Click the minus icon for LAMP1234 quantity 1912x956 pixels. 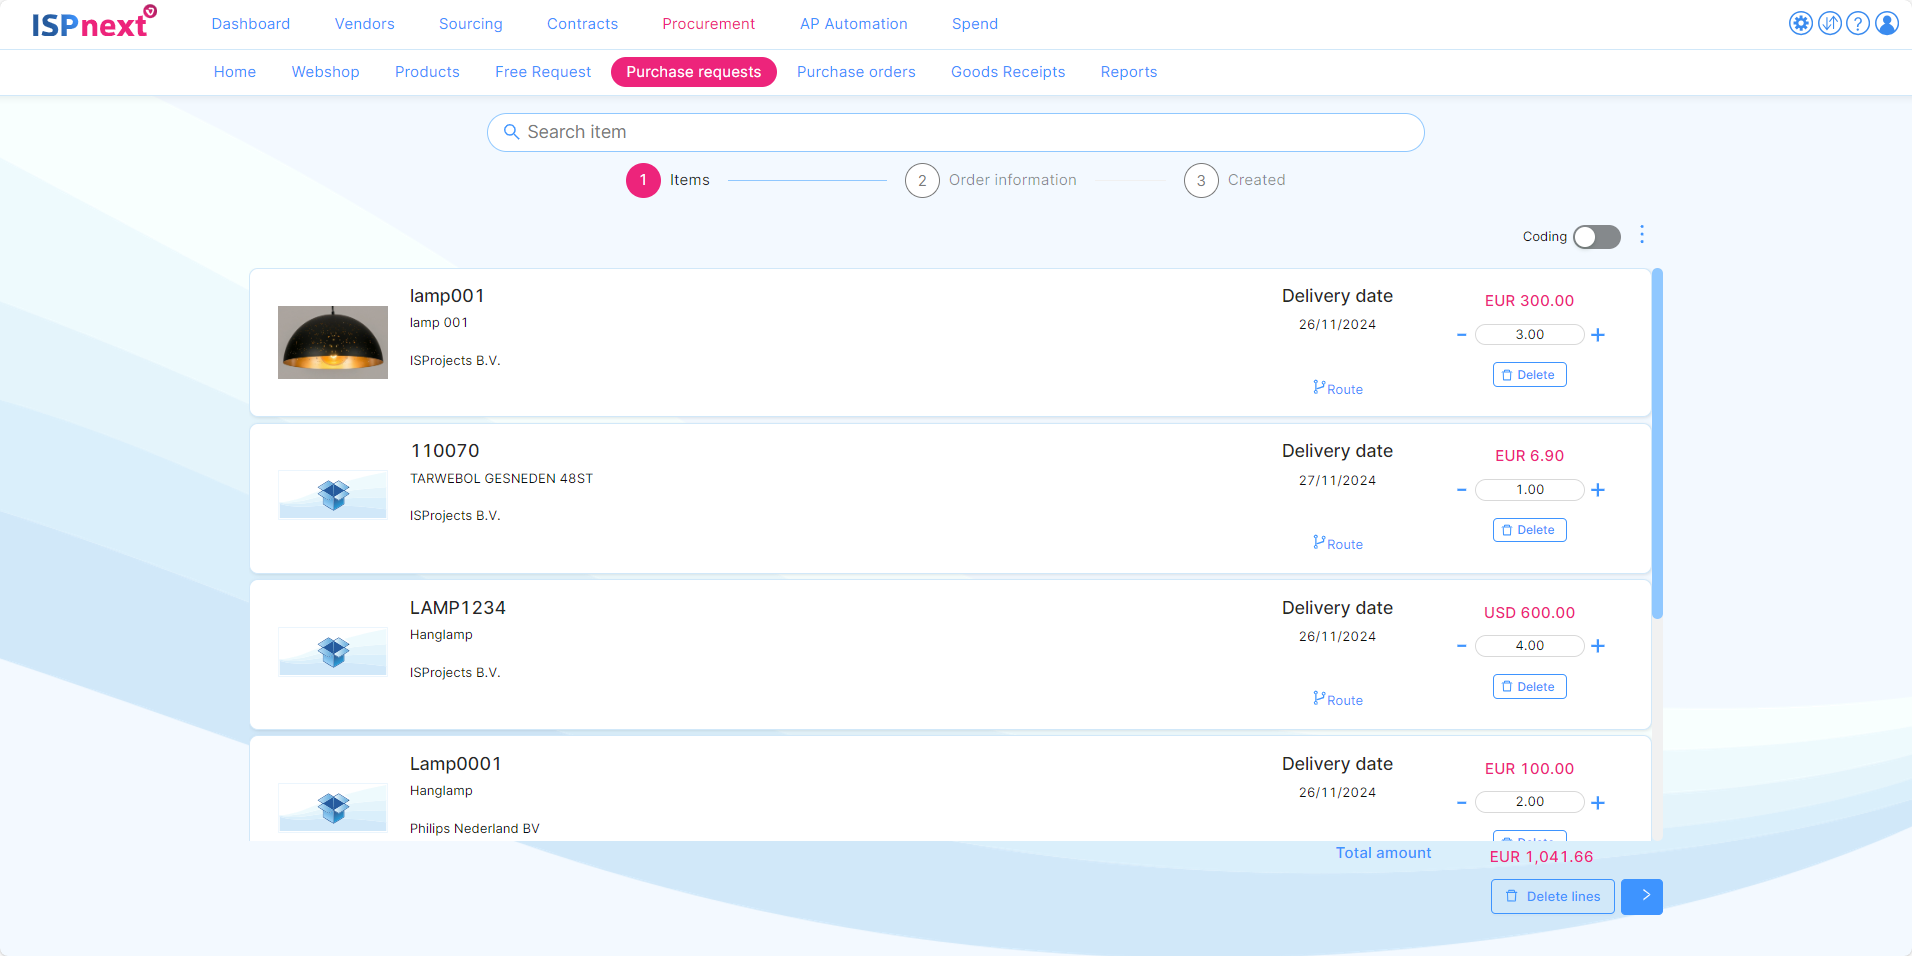1462,646
